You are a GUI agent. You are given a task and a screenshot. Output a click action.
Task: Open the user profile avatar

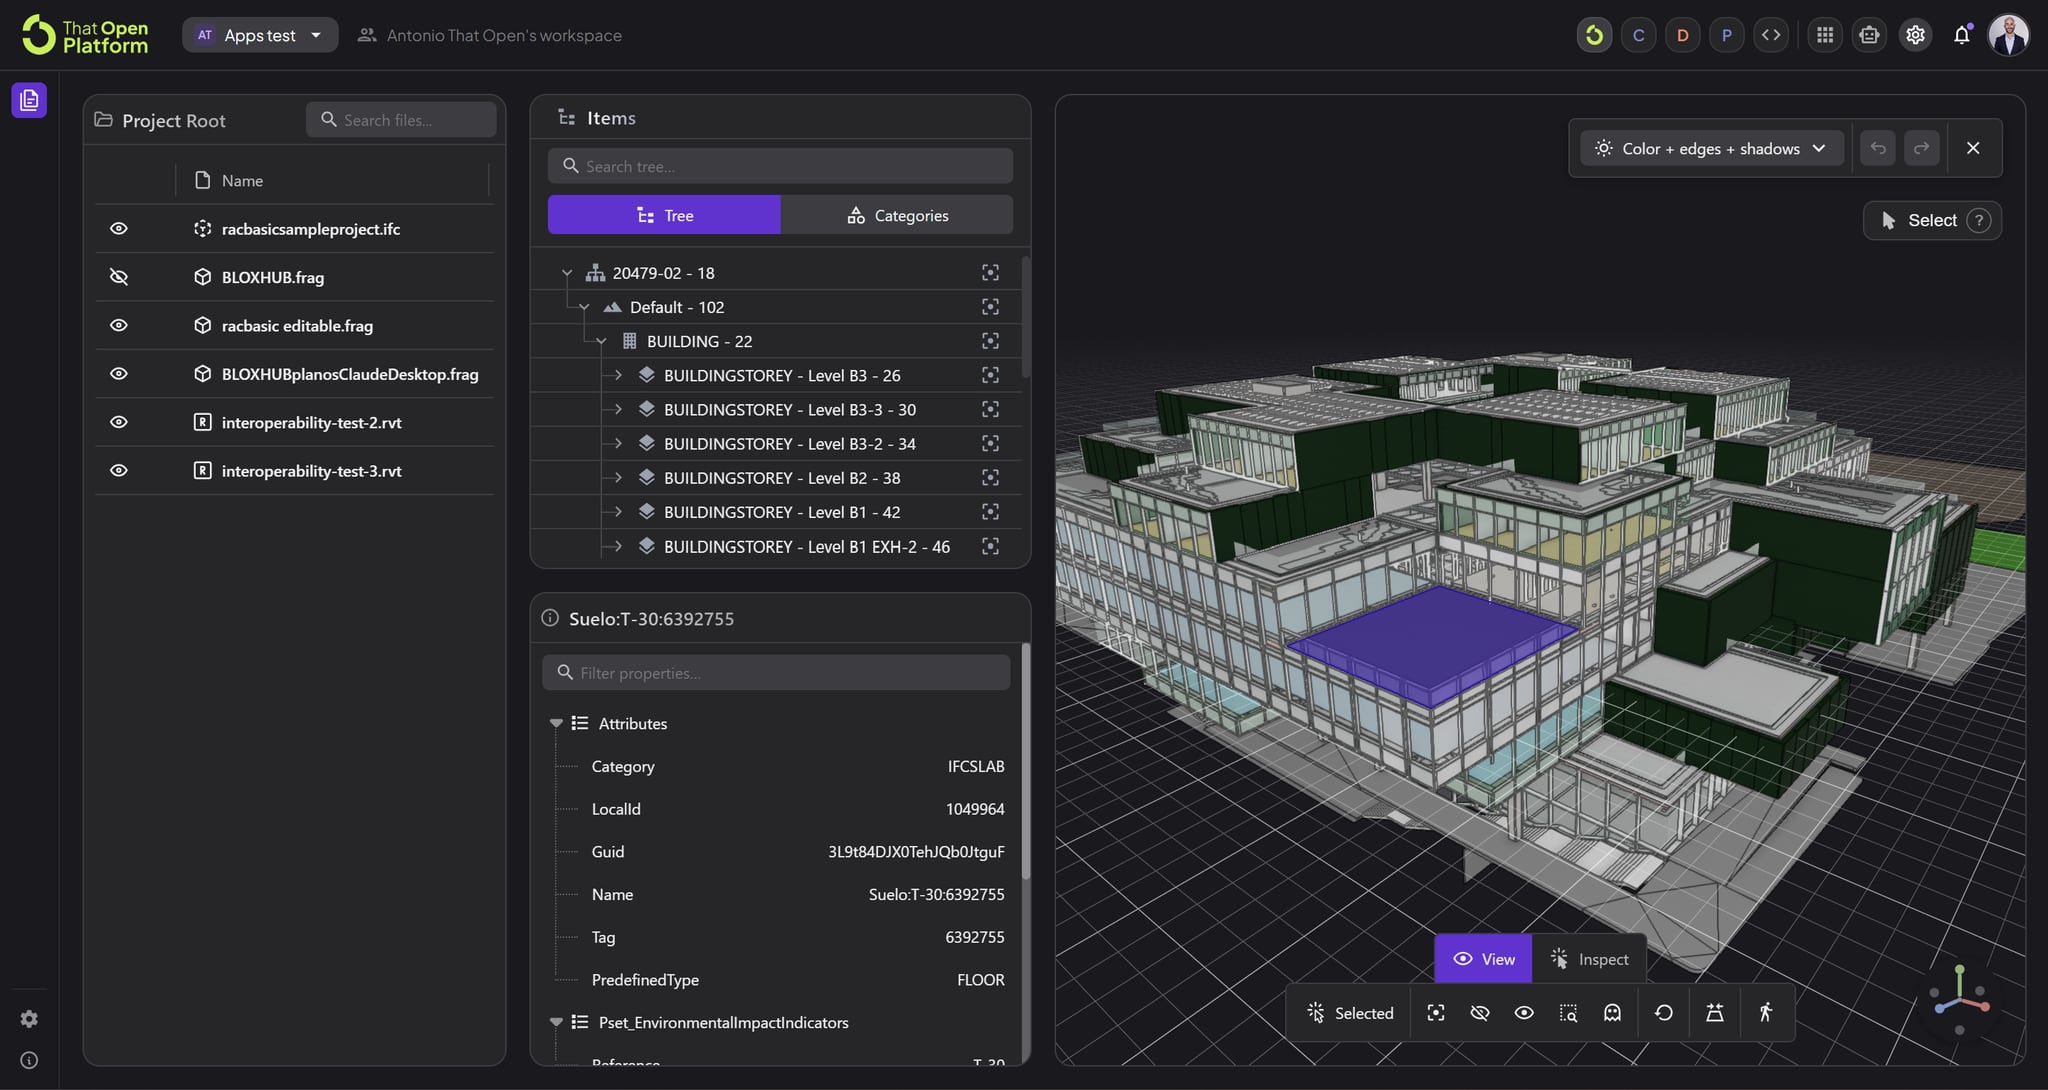pos(2008,35)
